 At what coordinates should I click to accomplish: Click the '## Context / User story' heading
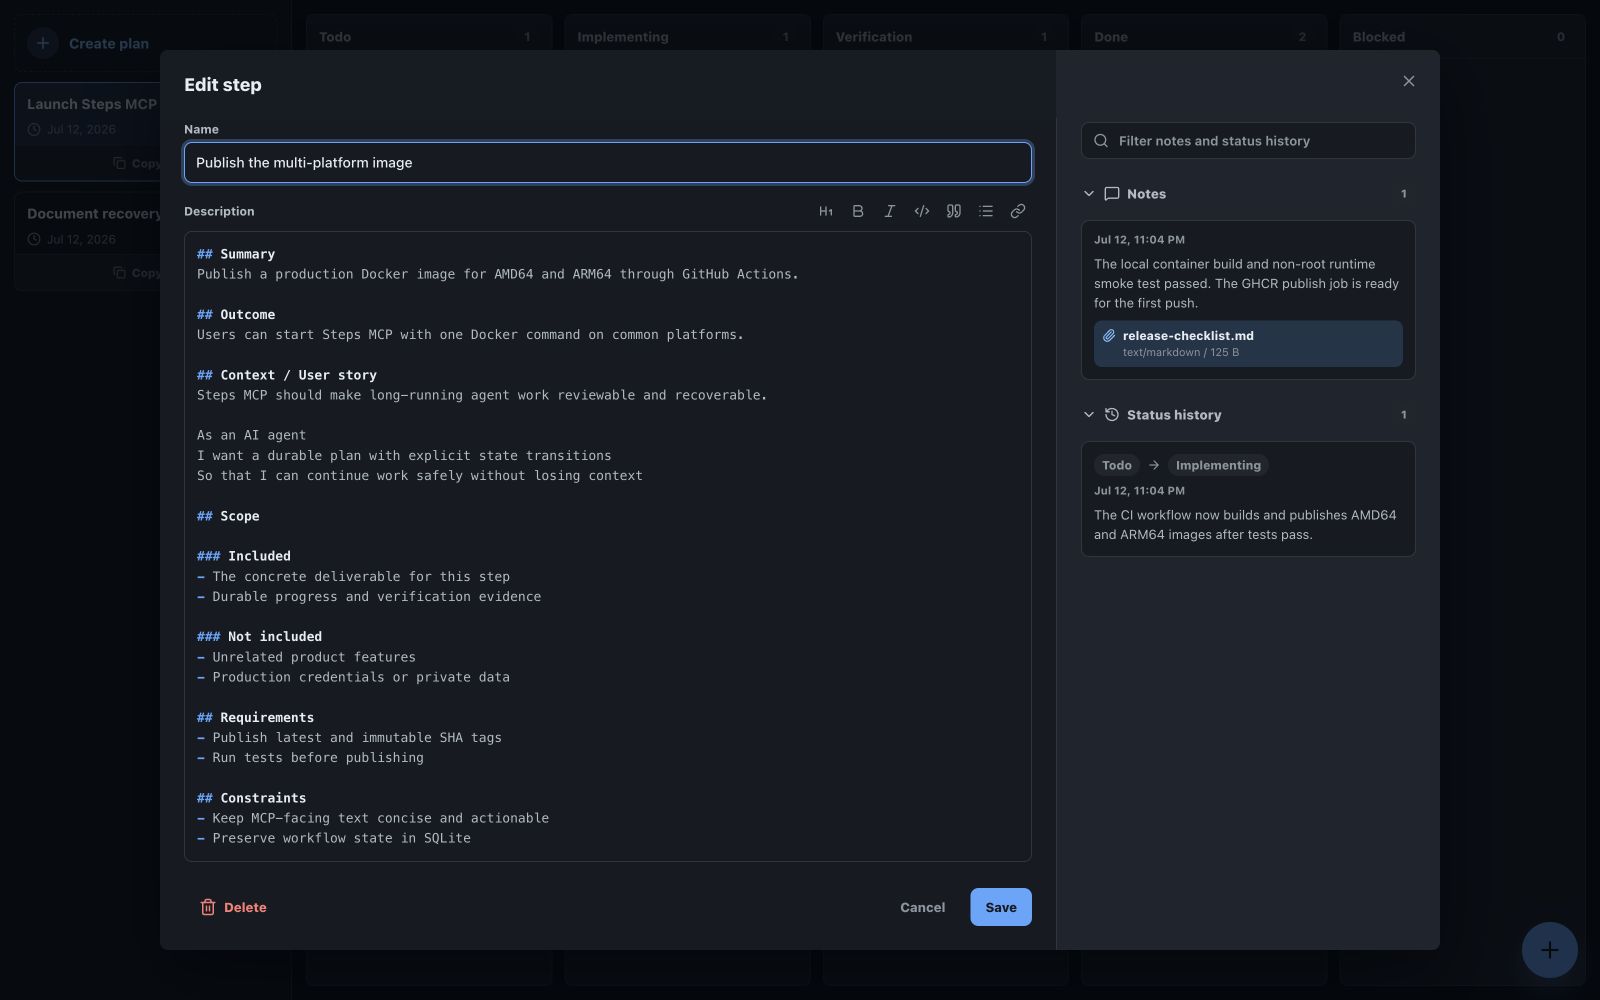pos(287,375)
